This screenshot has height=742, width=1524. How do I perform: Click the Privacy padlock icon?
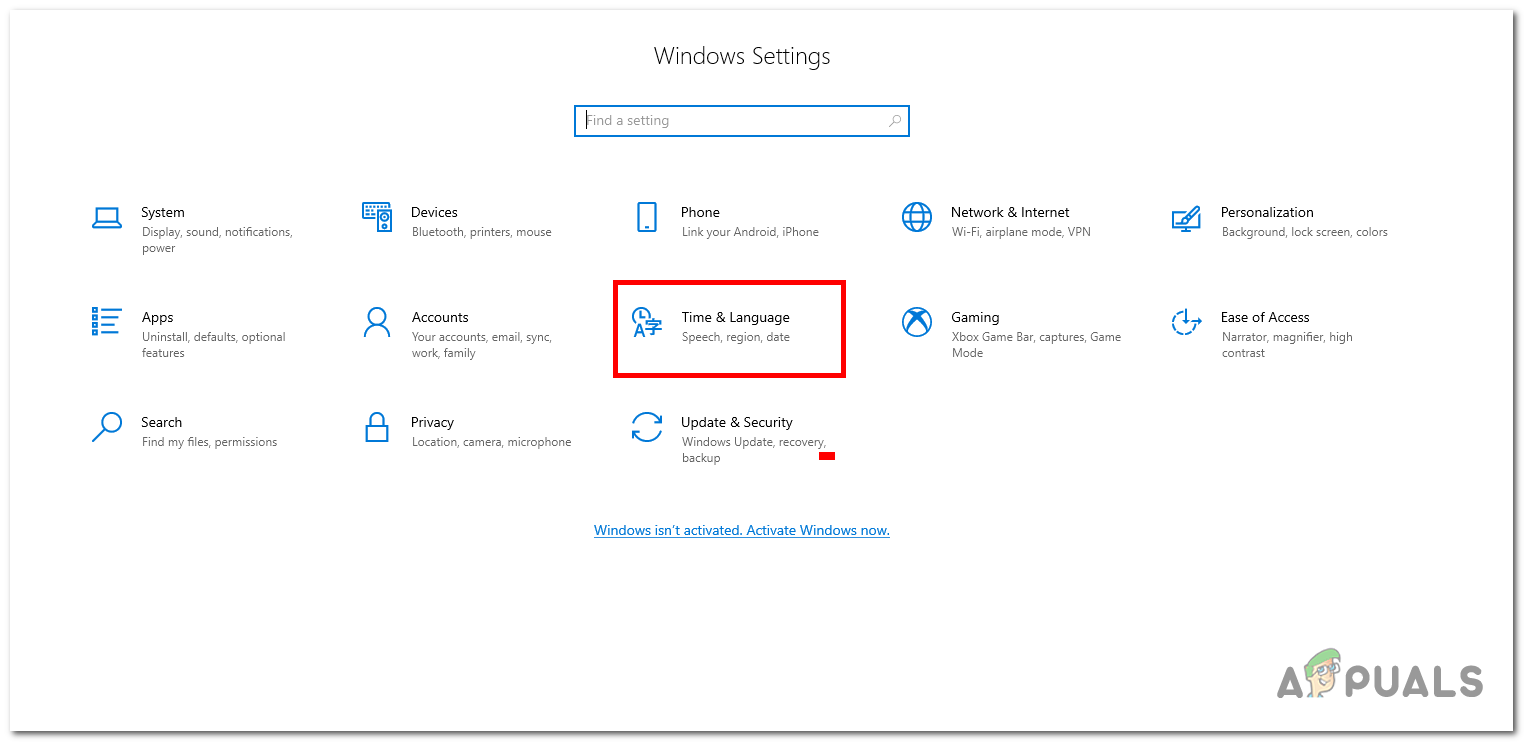point(377,427)
